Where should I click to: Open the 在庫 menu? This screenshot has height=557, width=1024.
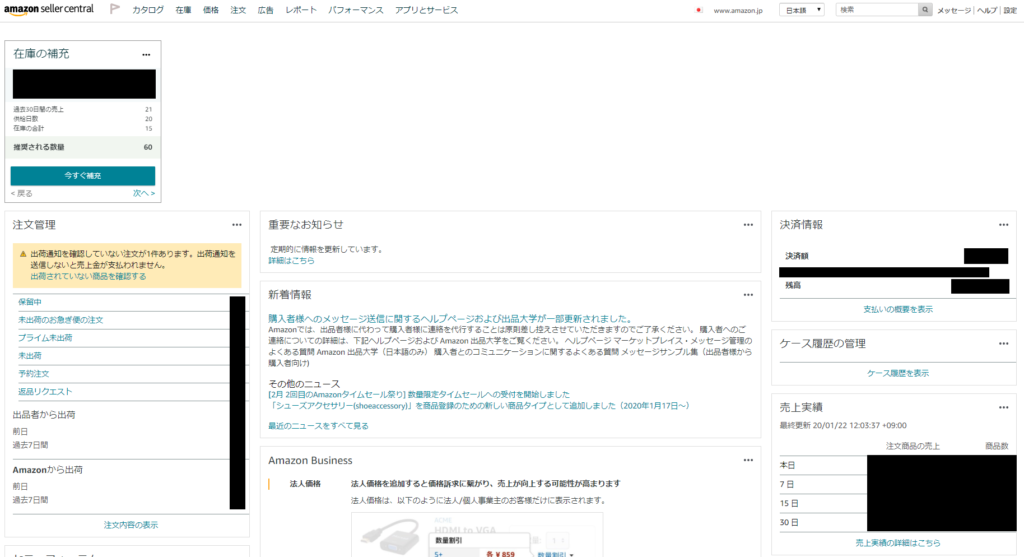click(184, 10)
